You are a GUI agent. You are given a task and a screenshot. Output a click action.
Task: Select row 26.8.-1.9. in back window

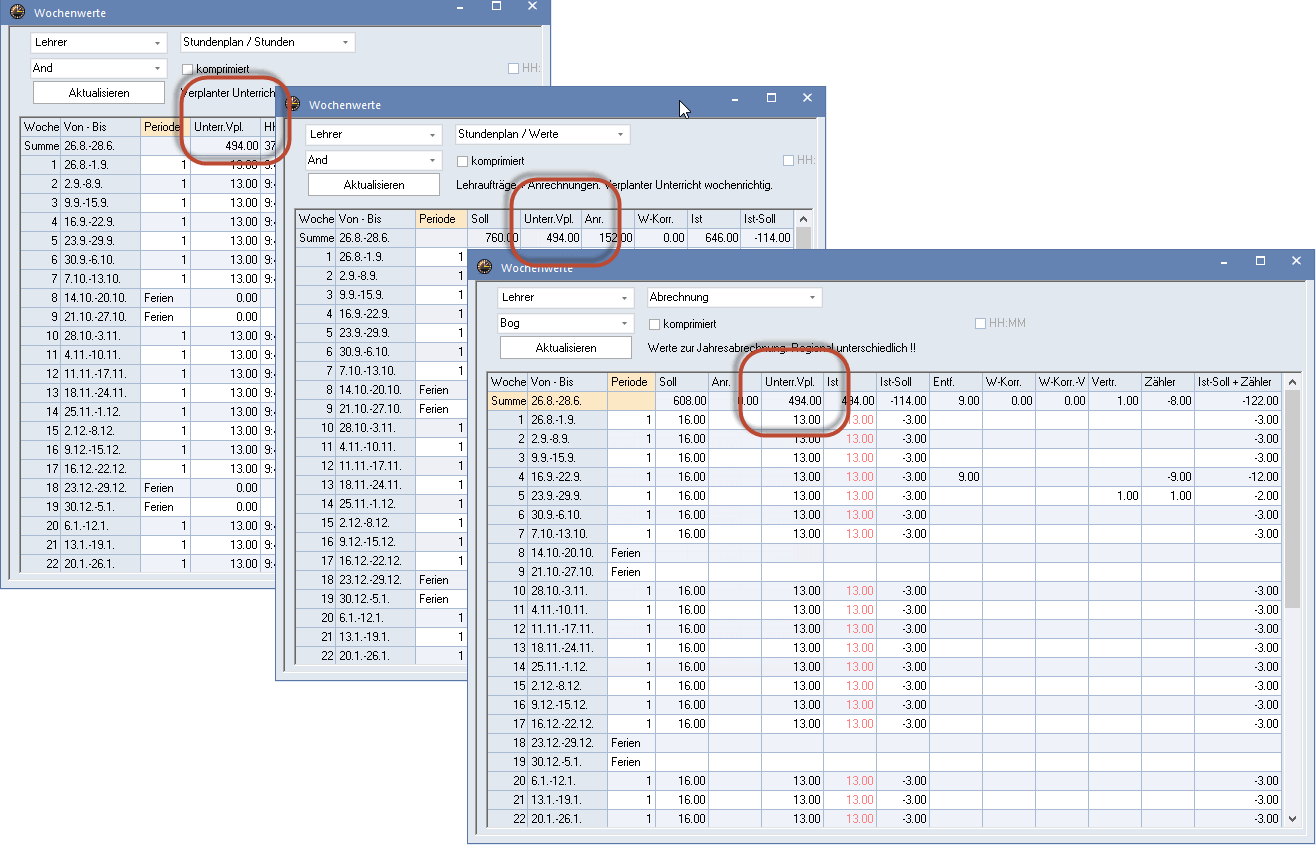147,165
